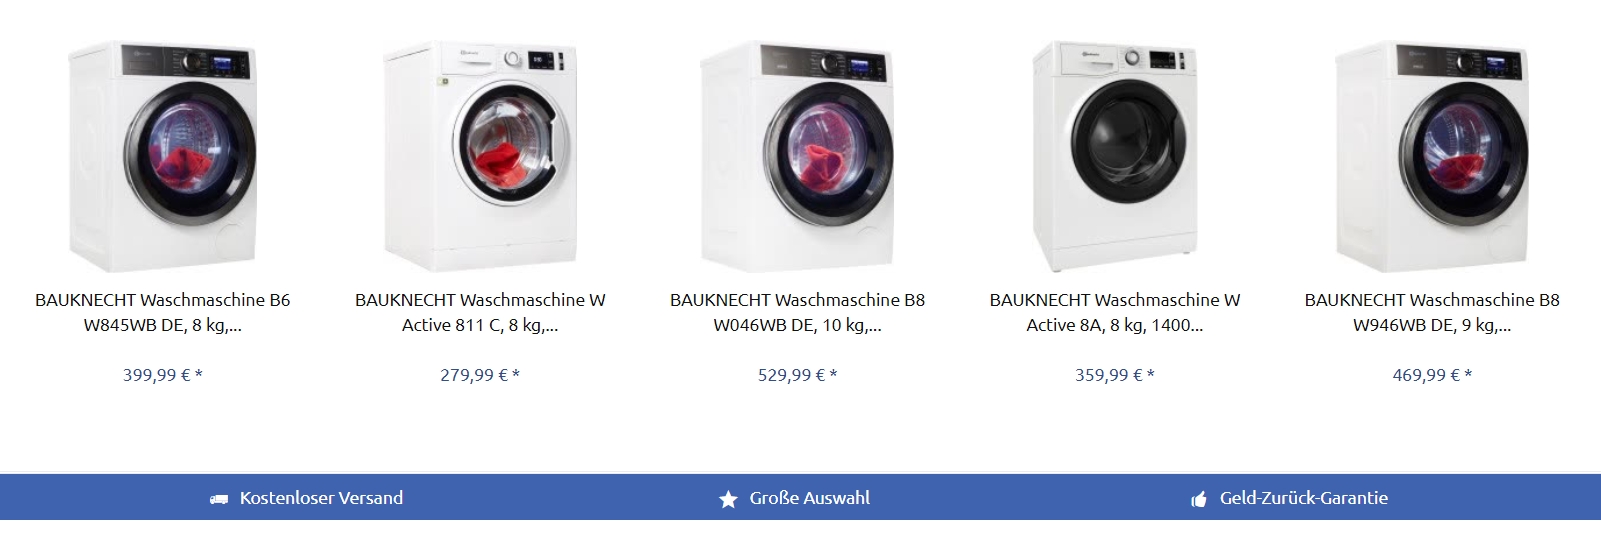Open BAUKNECHT B8 W946WB DE, 9 kg title

[x=1432, y=313]
